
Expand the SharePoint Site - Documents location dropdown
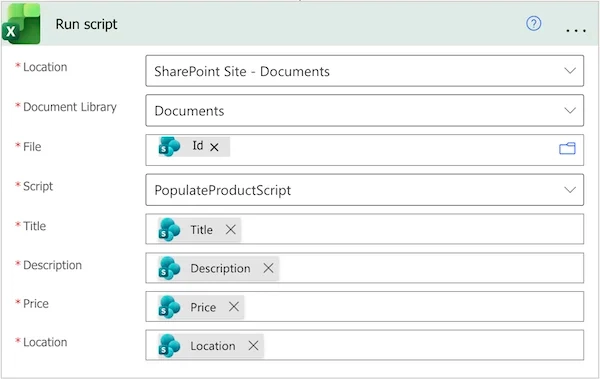(570, 71)
